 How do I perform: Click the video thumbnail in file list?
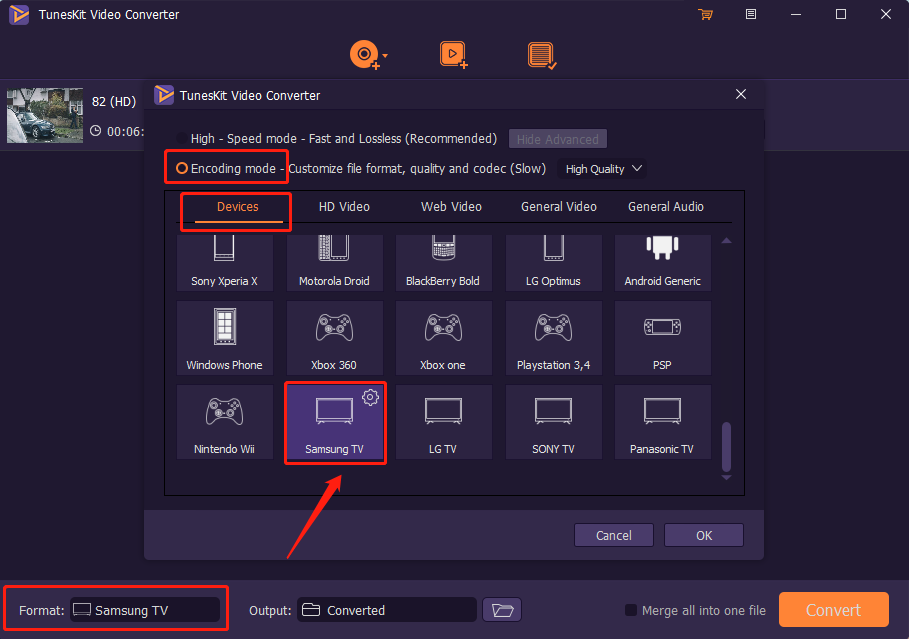[x=45, y=115]
